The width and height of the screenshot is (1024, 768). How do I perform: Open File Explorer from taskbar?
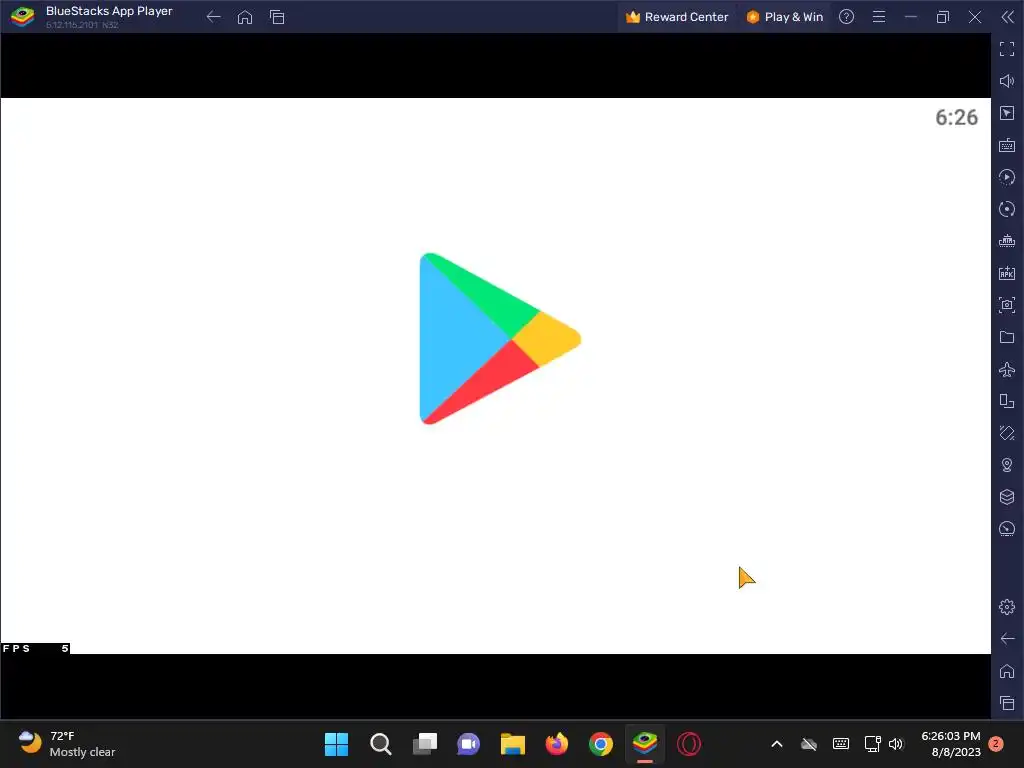tap(513, 744)
